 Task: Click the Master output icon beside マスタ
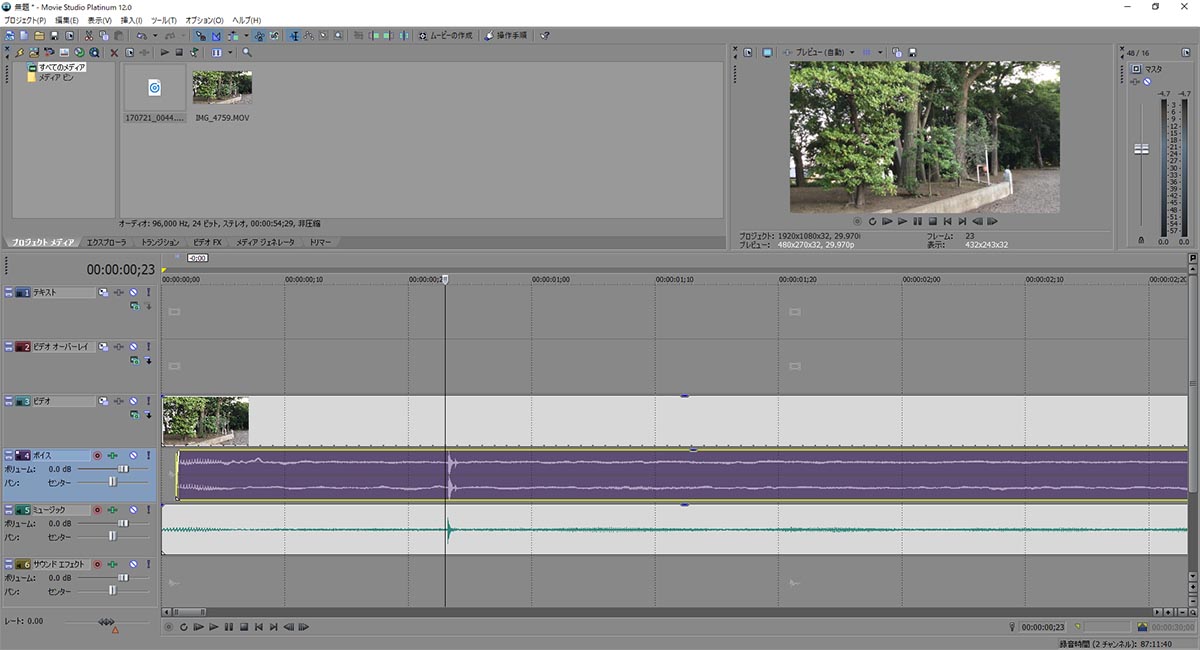[1137, 69]
